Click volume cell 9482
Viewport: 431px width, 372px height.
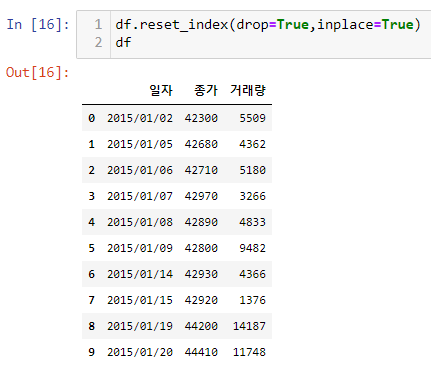tap(253, 248)
